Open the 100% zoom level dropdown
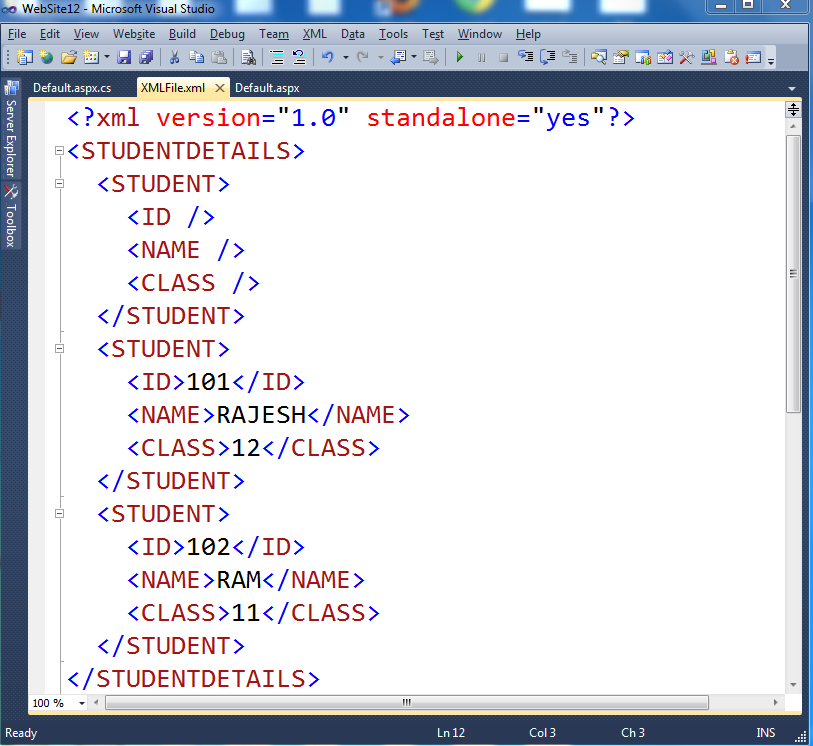 pos(57,703)
